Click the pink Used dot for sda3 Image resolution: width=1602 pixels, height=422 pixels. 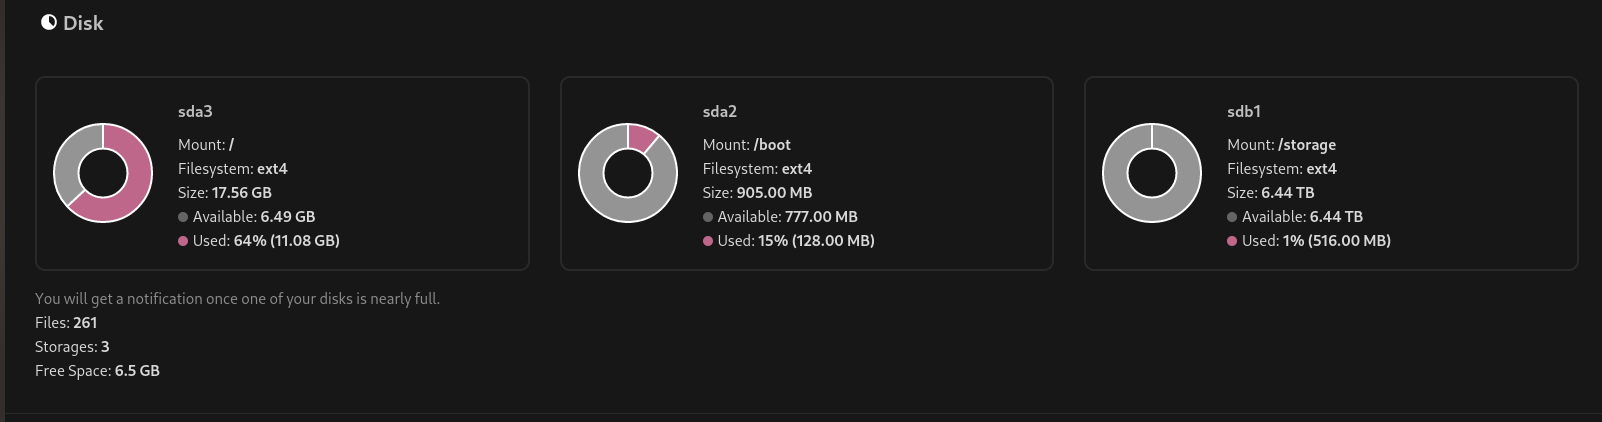coord(183,241)
